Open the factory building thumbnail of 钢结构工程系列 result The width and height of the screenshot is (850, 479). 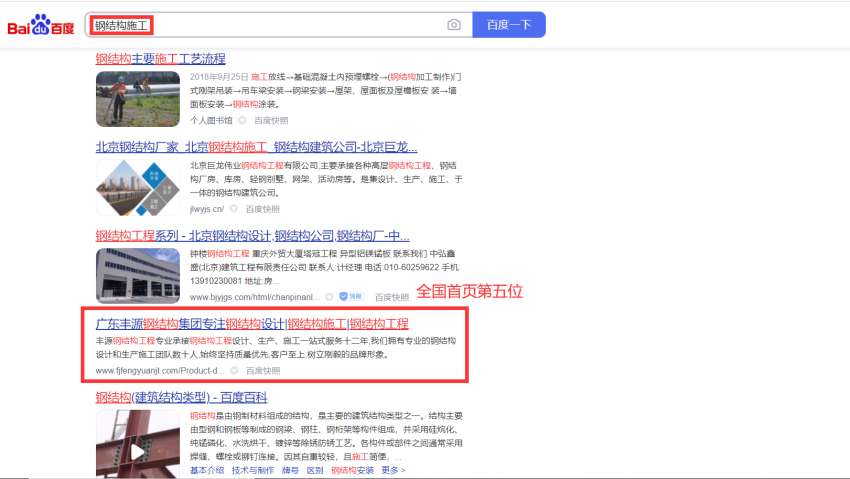[138, 276]
